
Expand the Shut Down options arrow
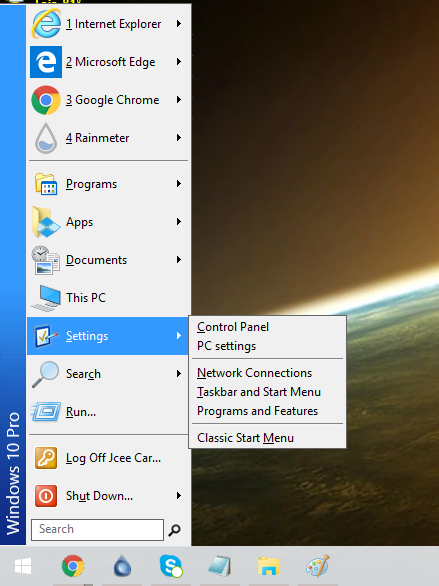point(179,496)
